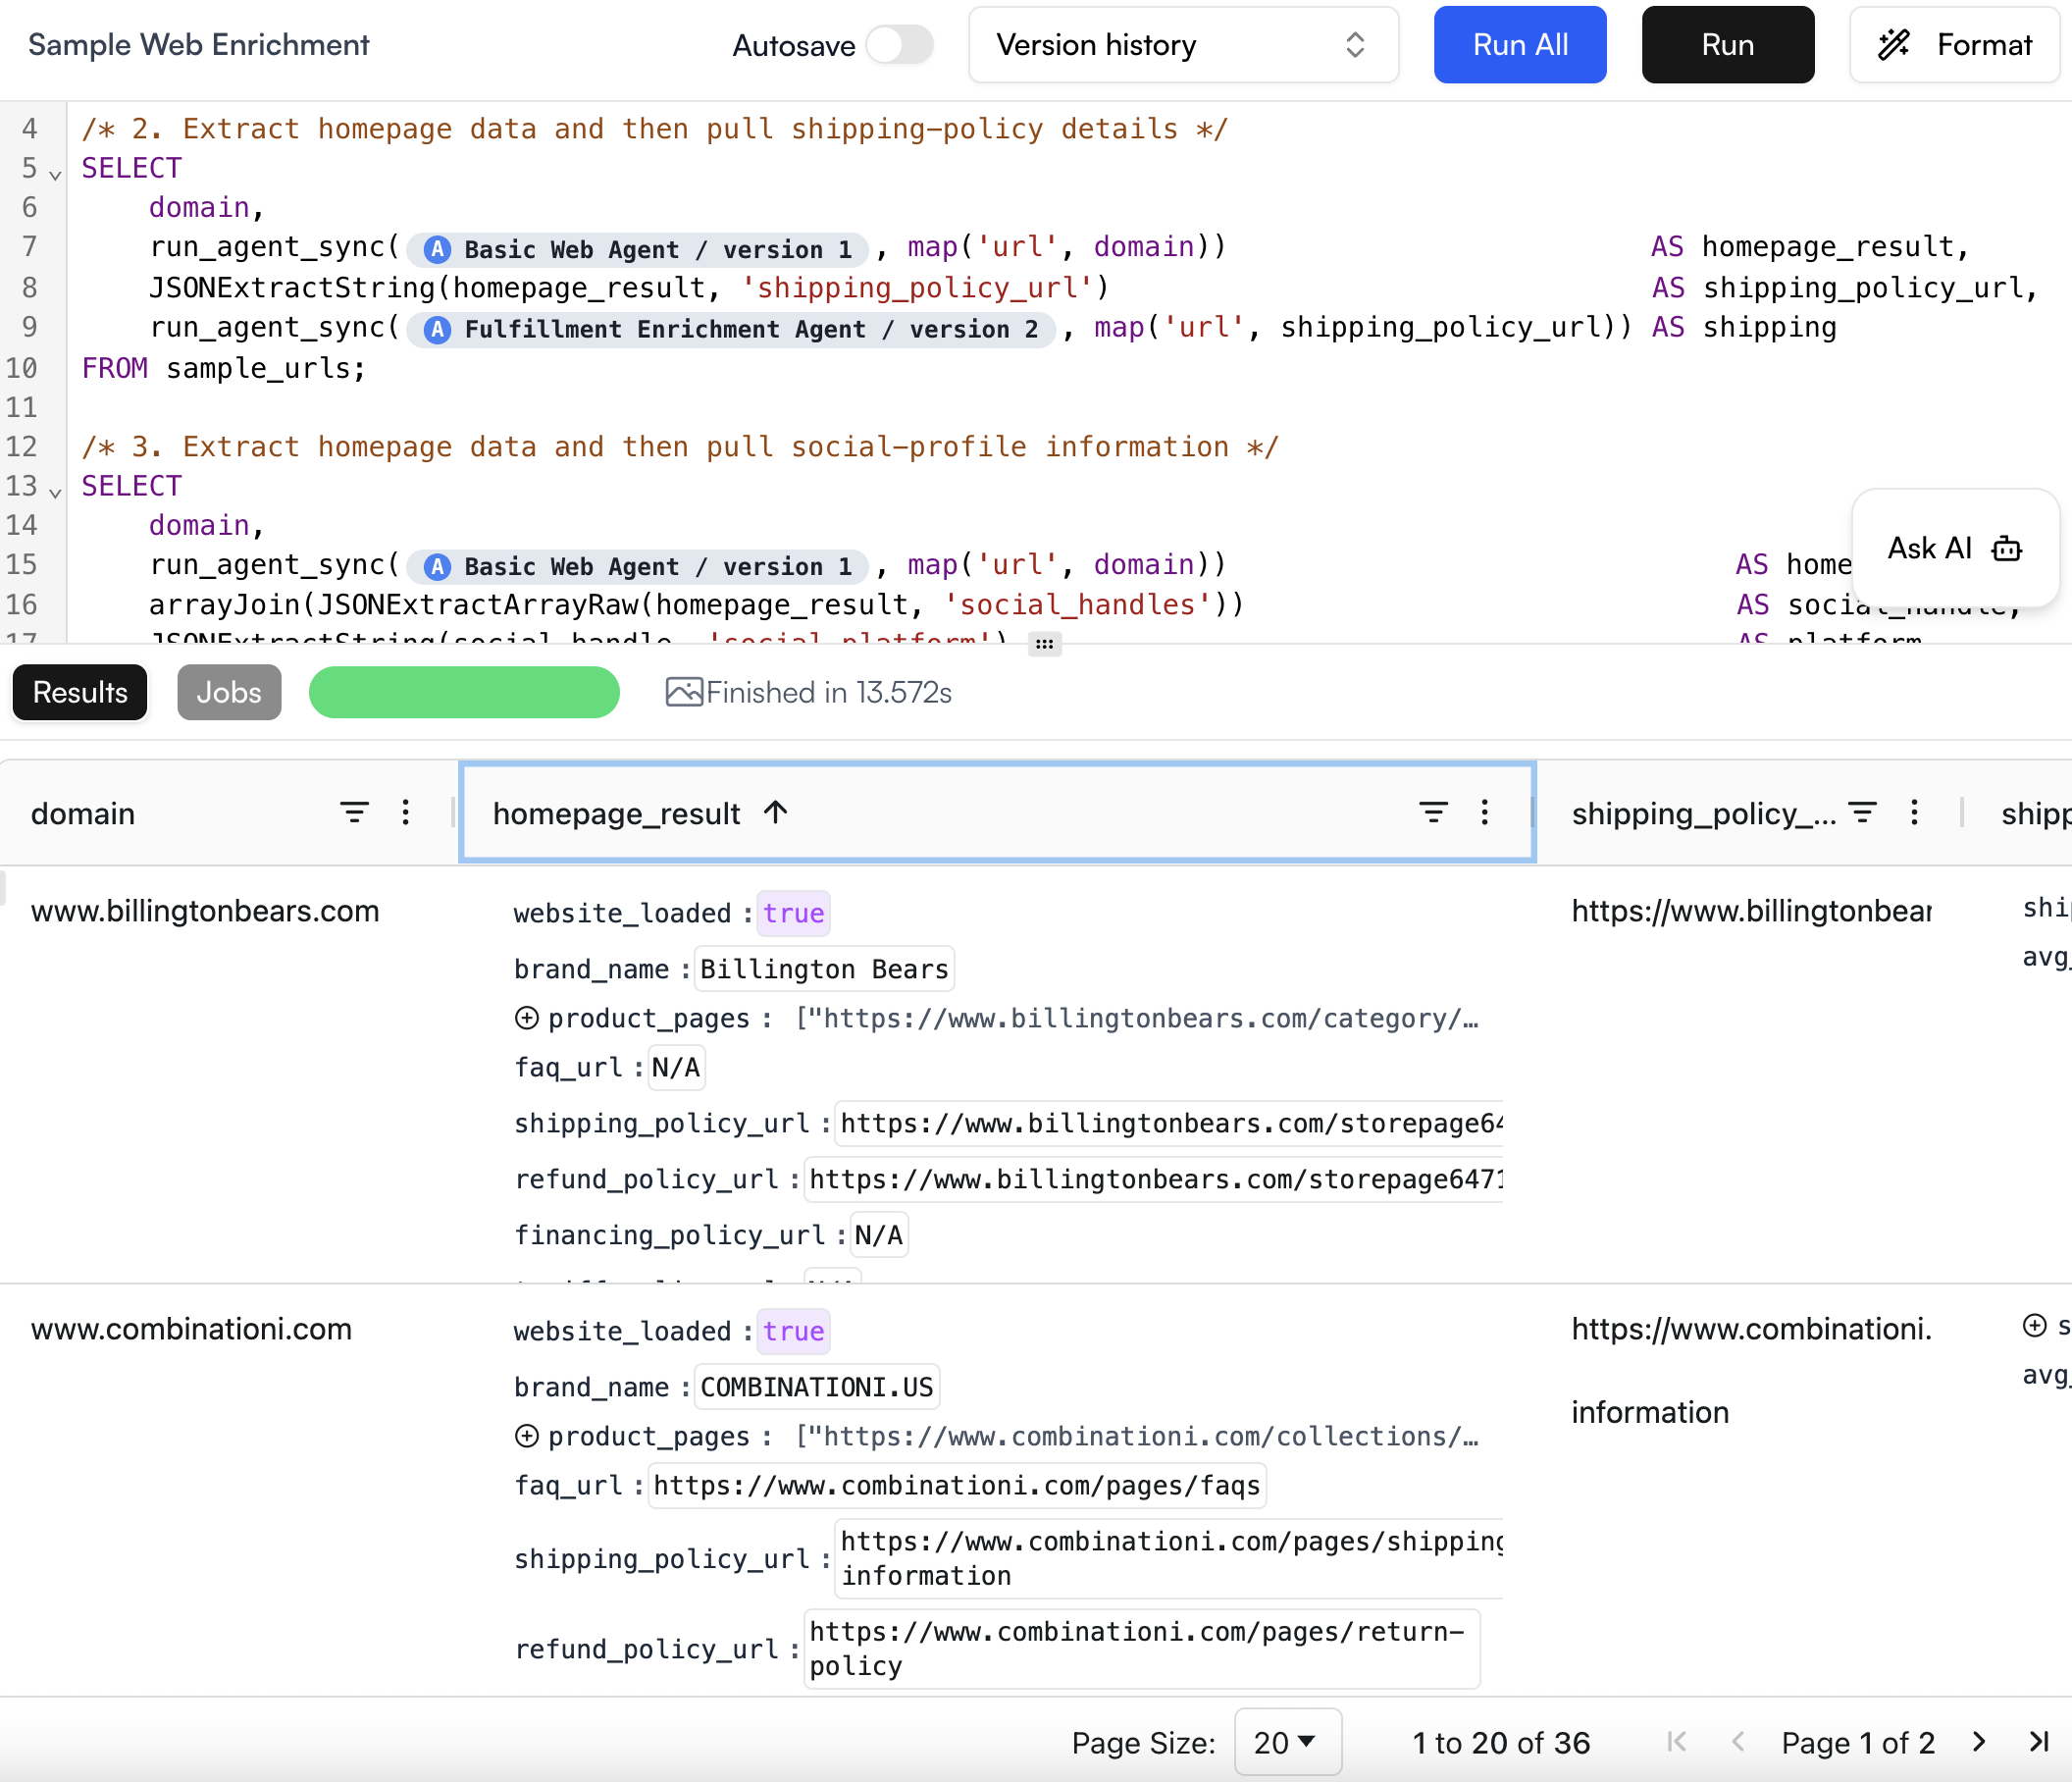Screen dimensions: 2072x1782
Task: Click the Run All button
Action: coord(1519,45)
